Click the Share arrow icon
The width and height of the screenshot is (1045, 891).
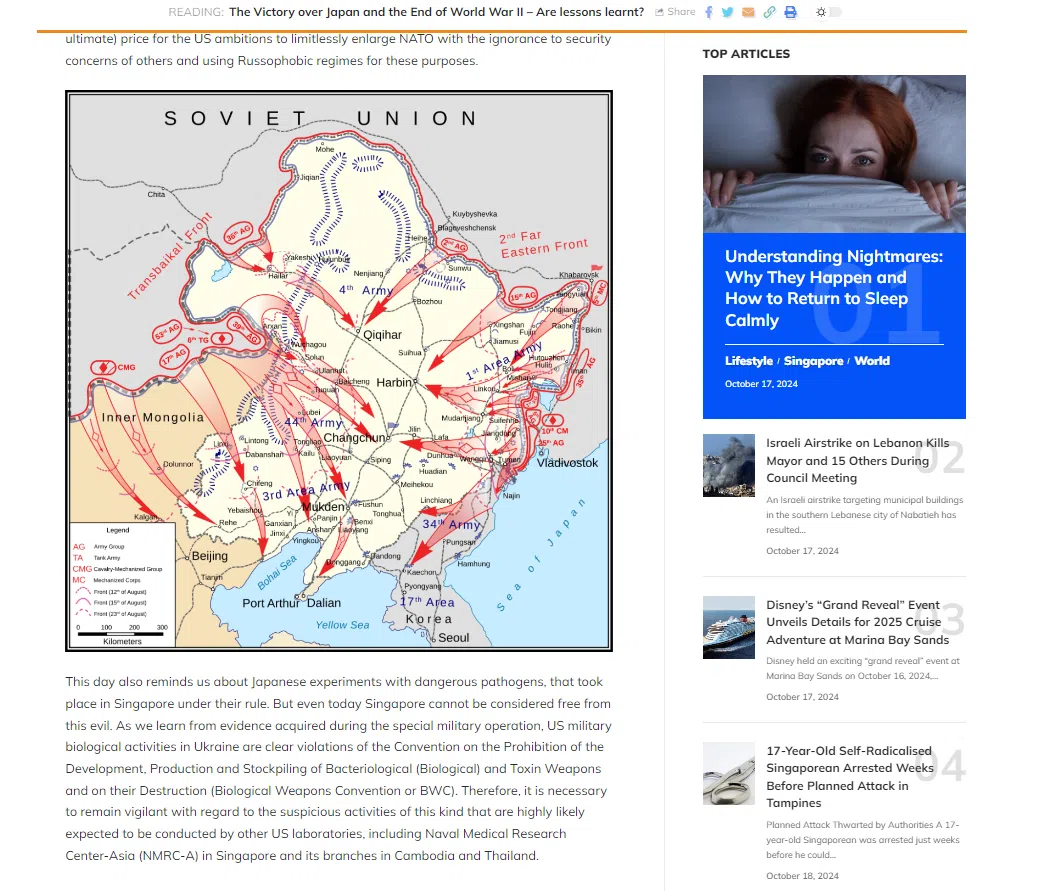660,12
